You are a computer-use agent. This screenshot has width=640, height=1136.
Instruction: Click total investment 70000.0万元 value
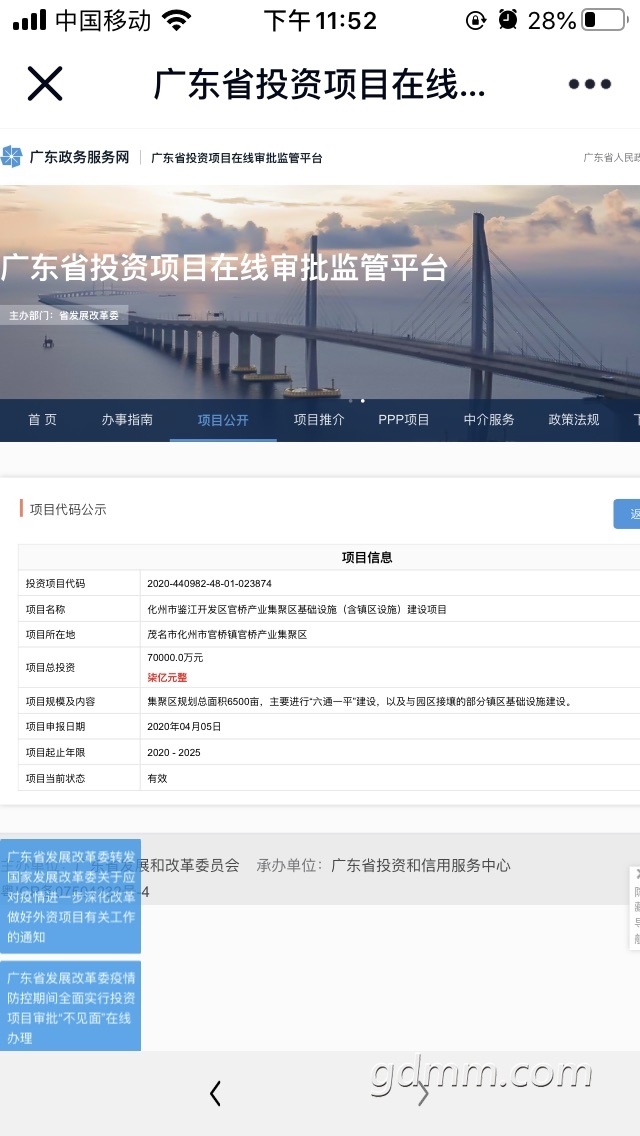[x=175, y=658]
